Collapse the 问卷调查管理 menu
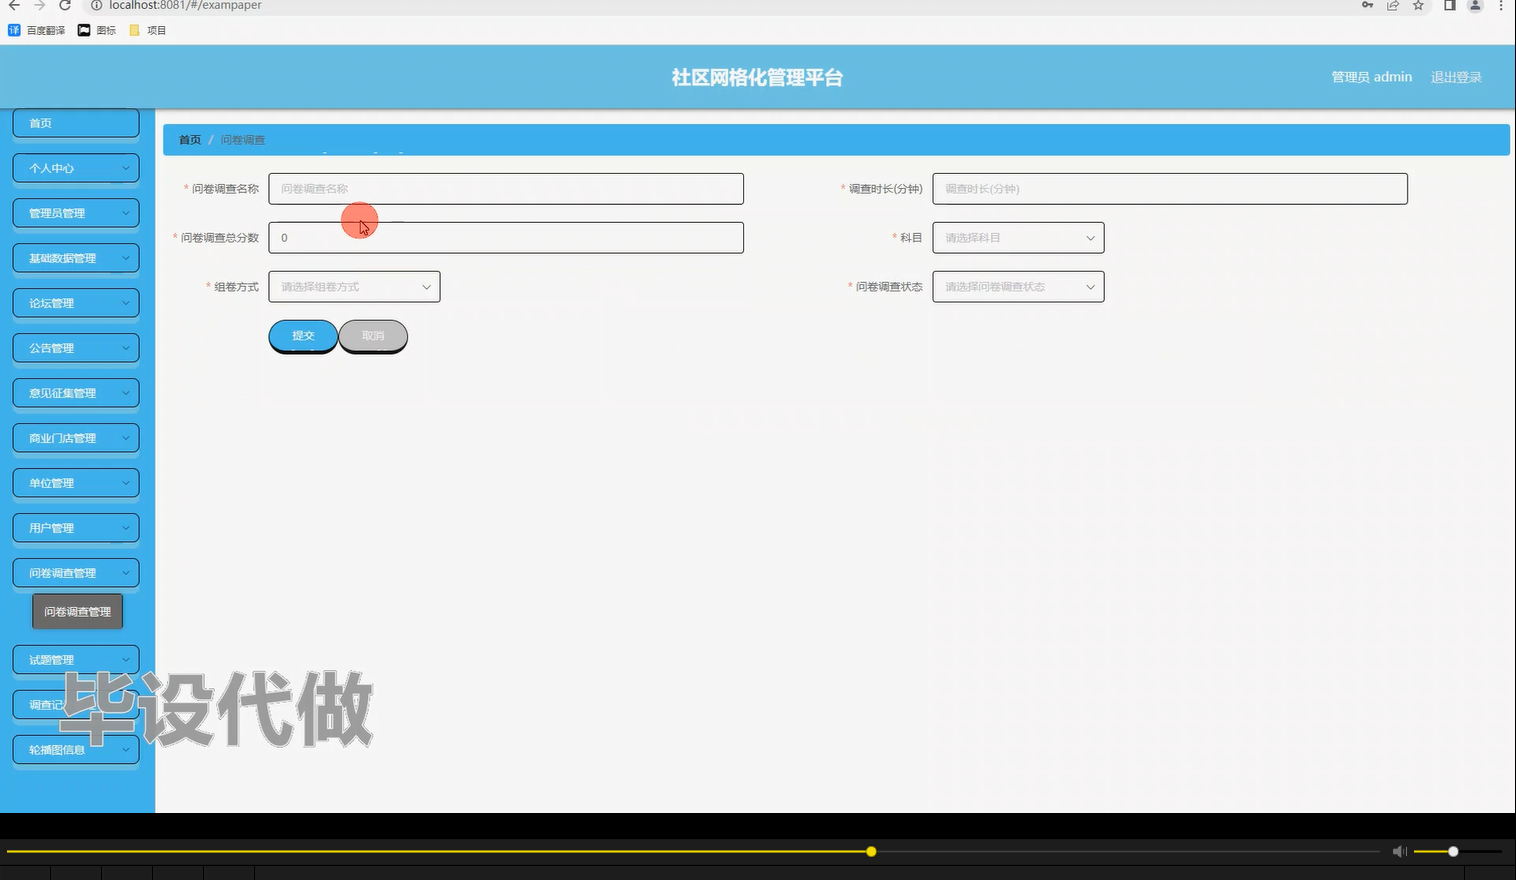This screenshot has height=880, width=1516. tap(75, 572)
